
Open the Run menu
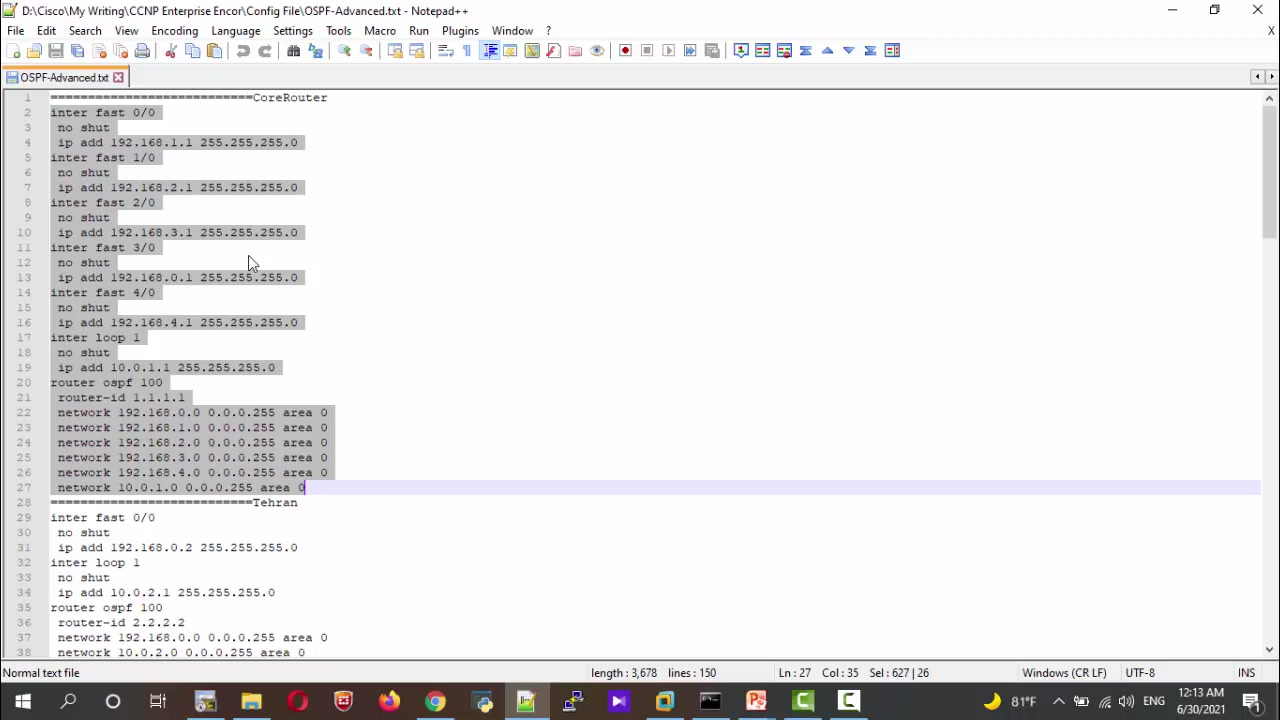(419, 31)
